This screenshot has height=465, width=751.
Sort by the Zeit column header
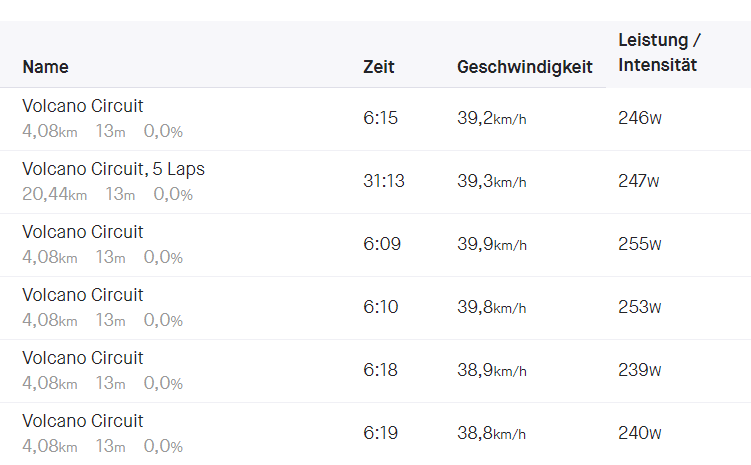[379, 67]
